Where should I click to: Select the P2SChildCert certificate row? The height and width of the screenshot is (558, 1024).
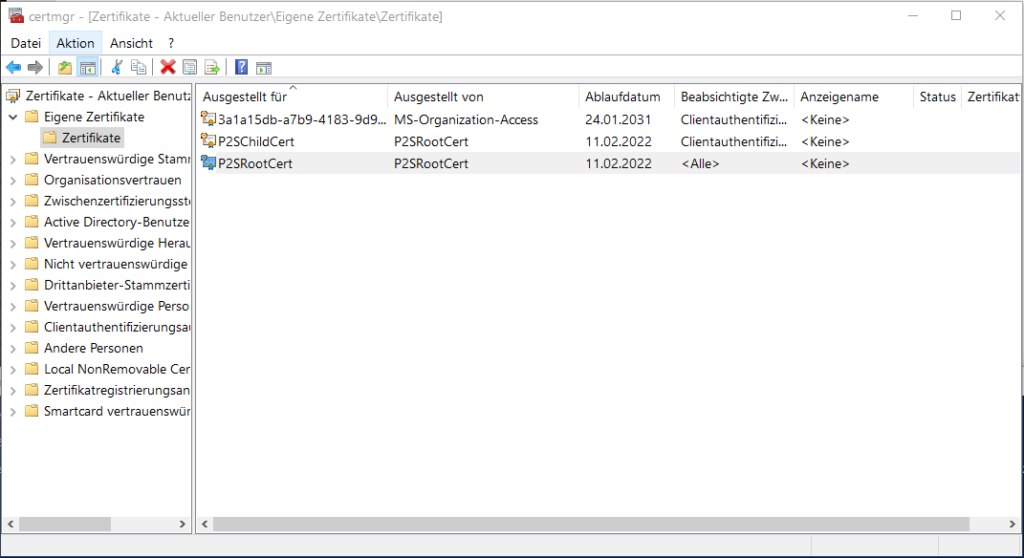[609, 141]
